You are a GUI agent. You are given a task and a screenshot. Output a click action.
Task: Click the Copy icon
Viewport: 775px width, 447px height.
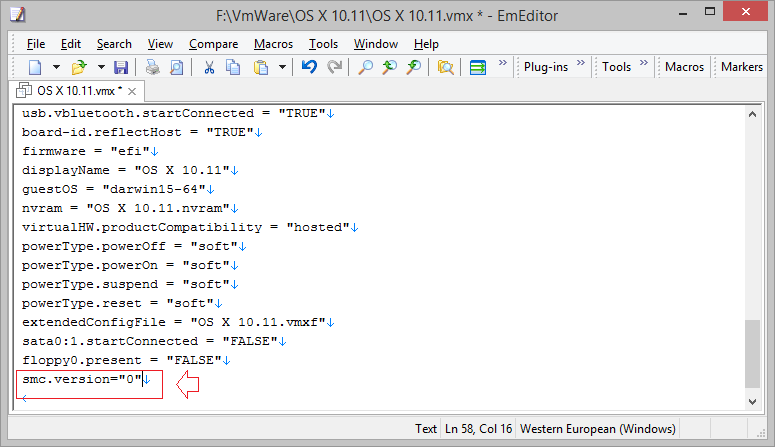tap(233, 67)
